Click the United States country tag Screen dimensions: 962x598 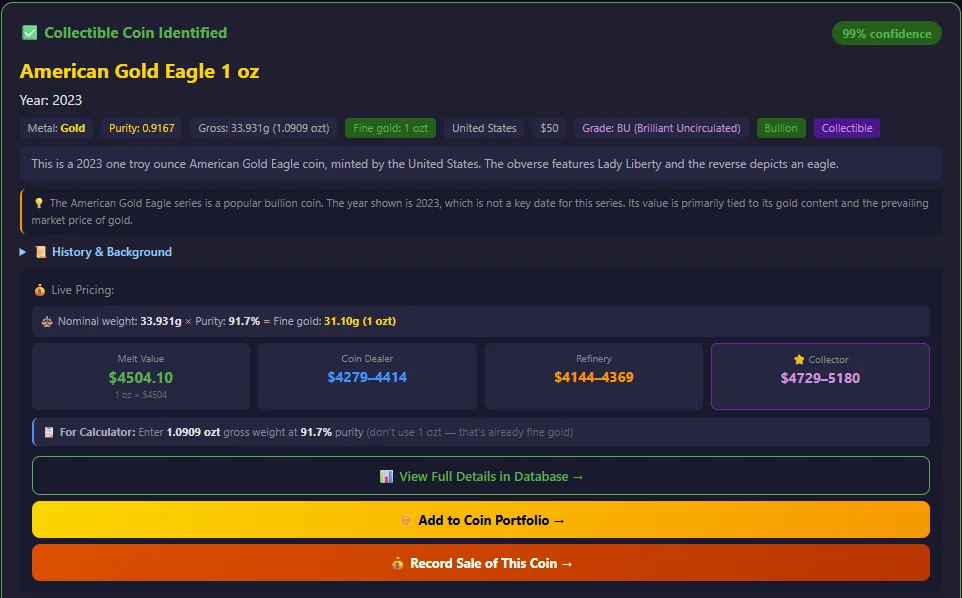pyautogui.click(x=484, y=128)
